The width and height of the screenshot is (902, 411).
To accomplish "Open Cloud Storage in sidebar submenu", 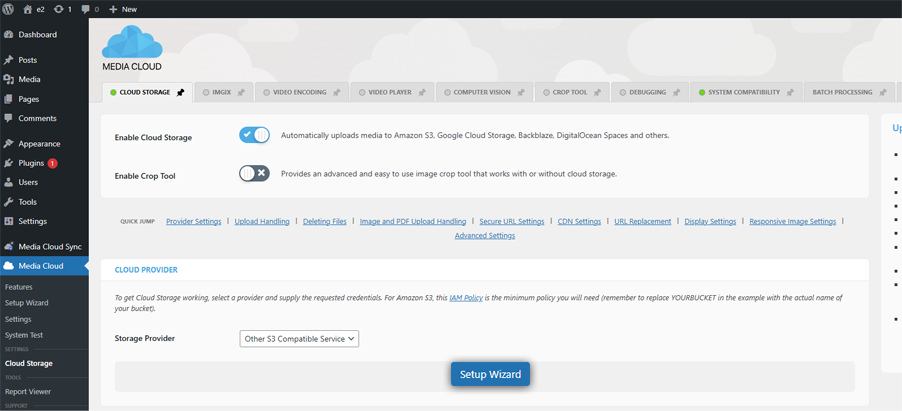I will click(29, 363).
